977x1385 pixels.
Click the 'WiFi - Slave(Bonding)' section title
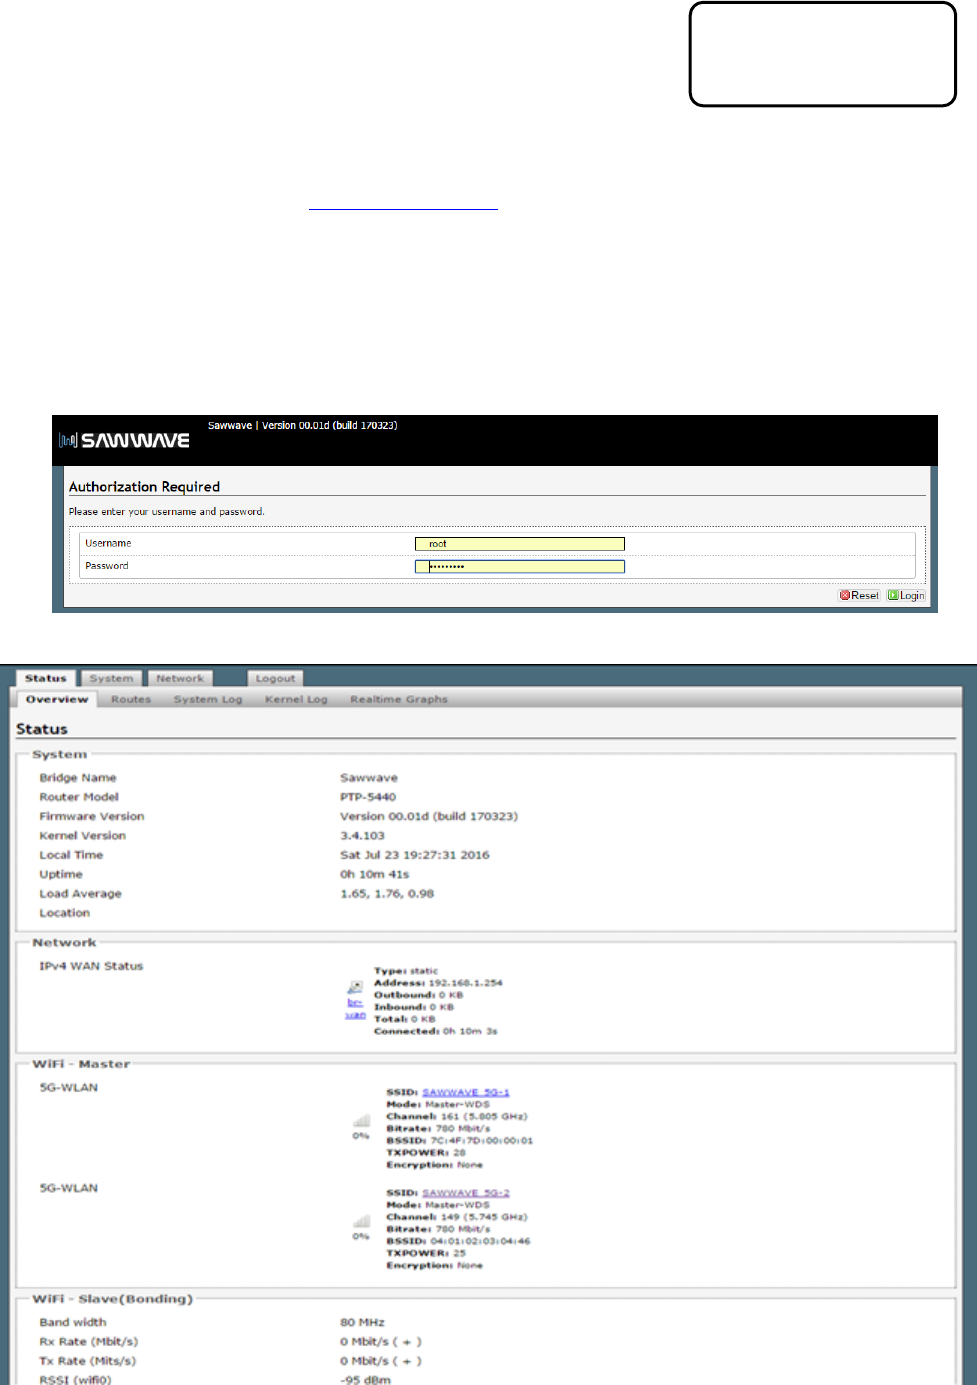(x=112, y=1299)
